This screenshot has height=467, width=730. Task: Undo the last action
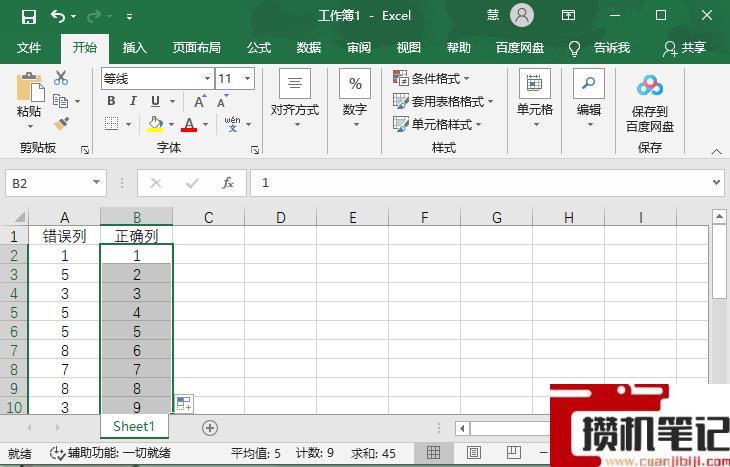58,17
